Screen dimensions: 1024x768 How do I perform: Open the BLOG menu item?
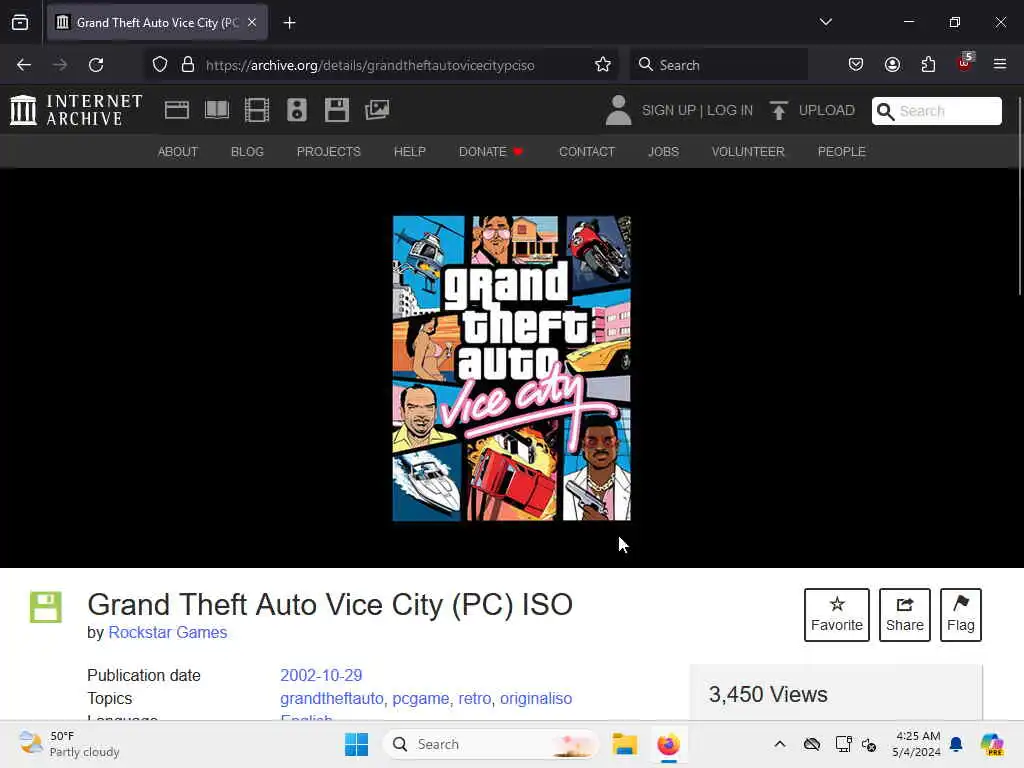point(247,152)
